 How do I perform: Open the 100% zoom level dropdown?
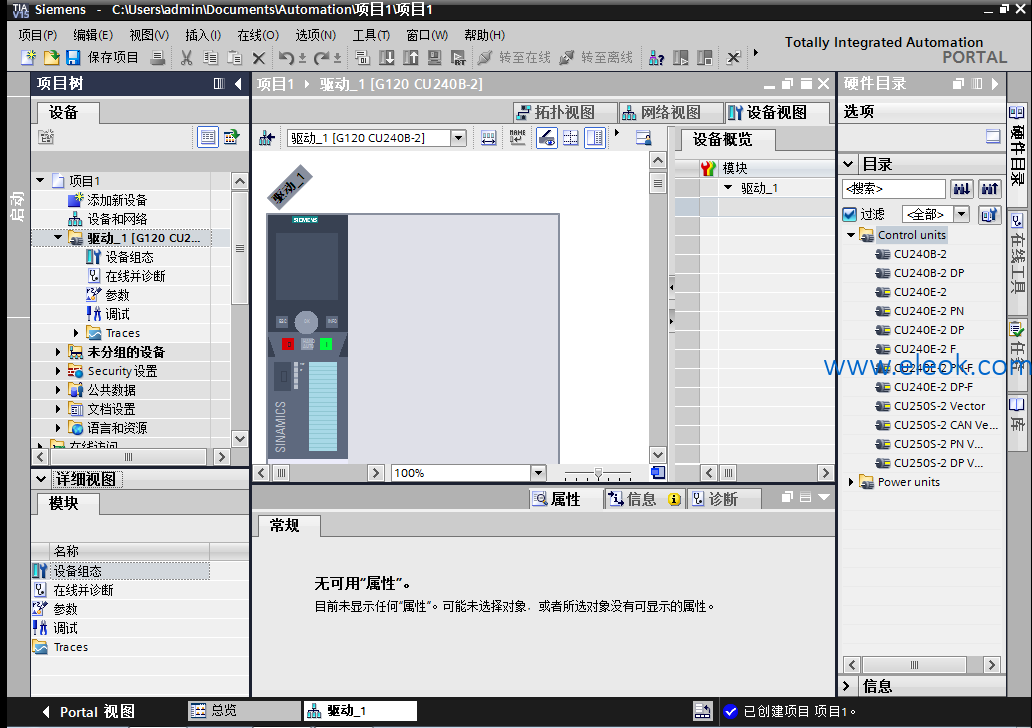[x=538, y=473]
